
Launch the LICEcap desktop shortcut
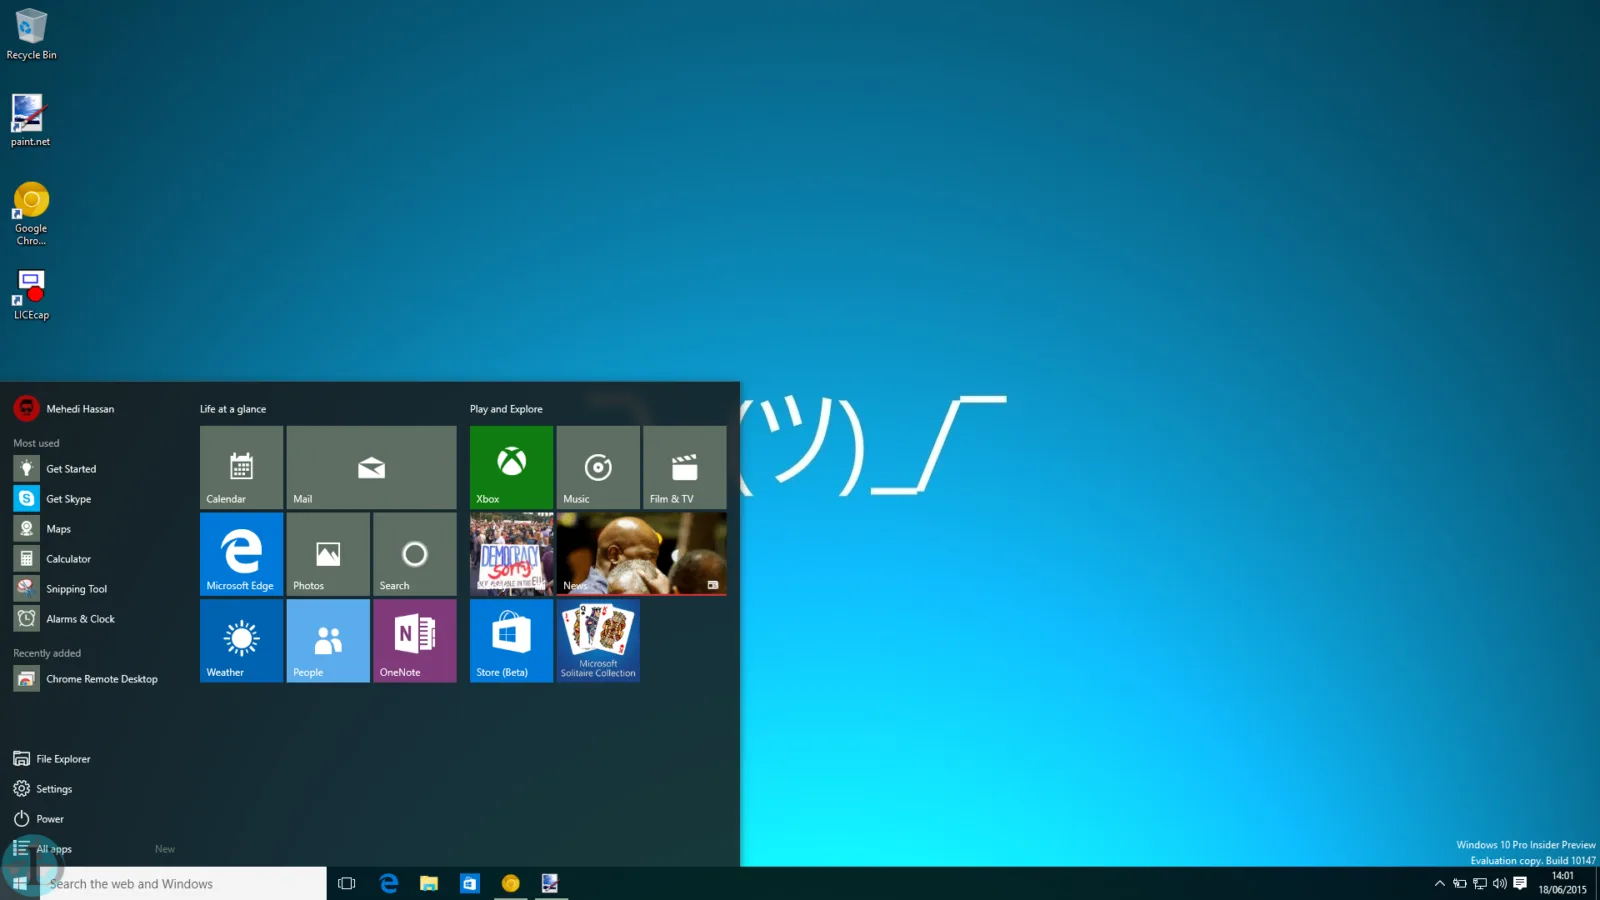(x=31, y=294)
